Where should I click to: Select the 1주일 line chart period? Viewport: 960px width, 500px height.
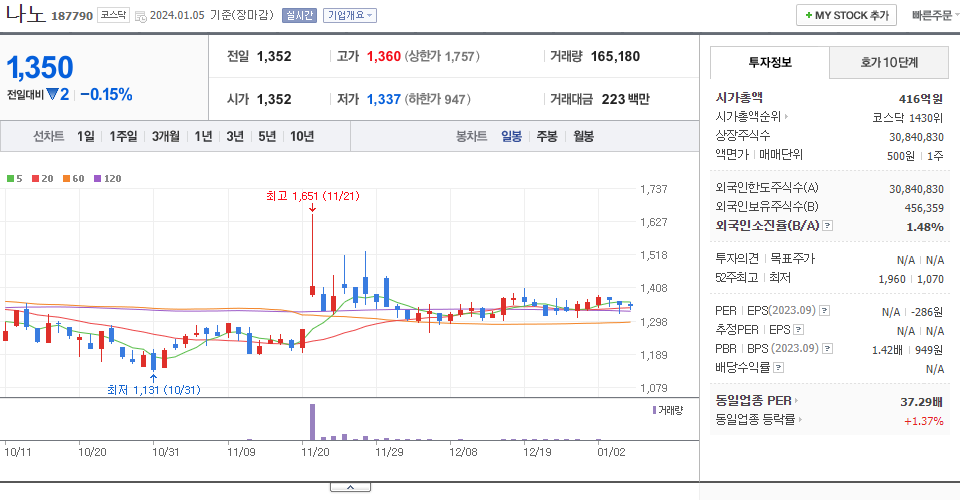(x=123, y=136)
